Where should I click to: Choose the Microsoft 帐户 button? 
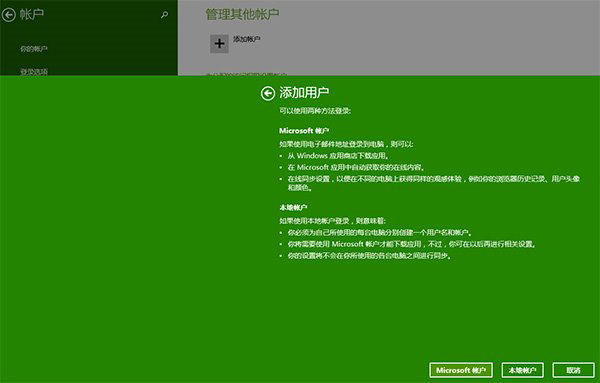pos(461,370)
